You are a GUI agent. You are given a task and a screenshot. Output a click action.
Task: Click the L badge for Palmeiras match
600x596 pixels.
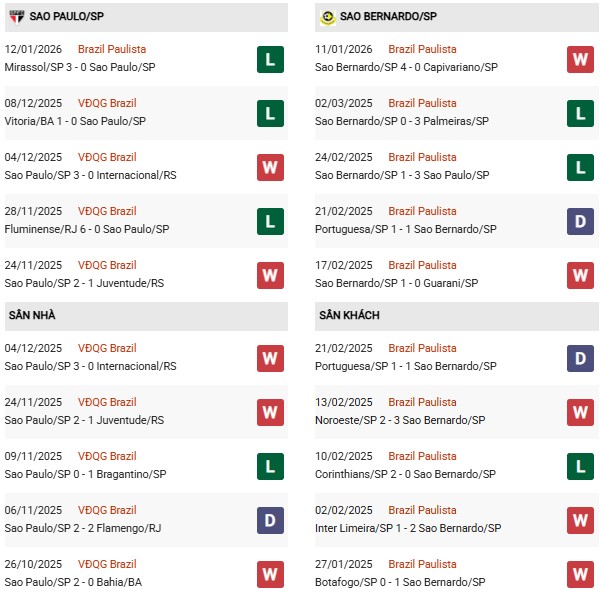tap(580, 113)
